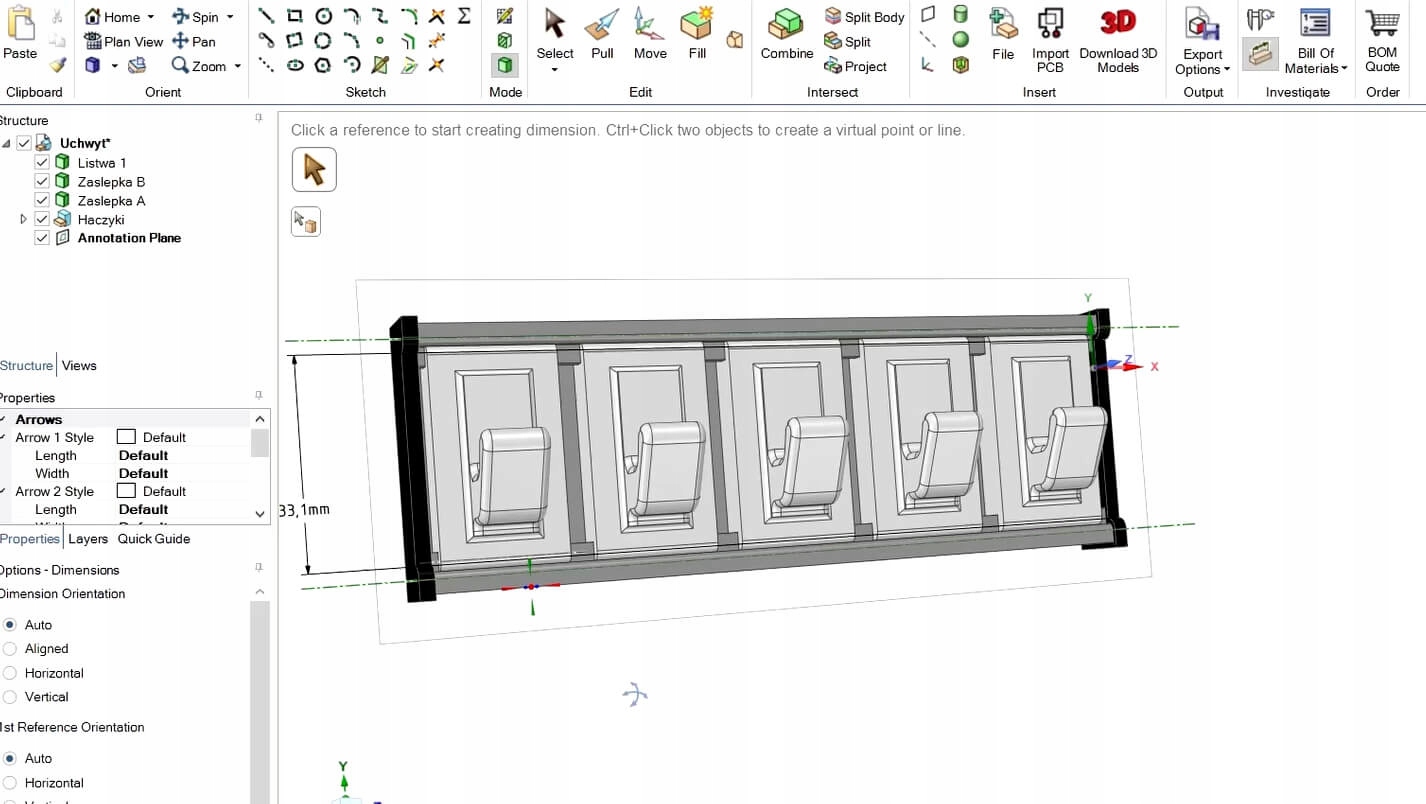Switch to Sketch mode
Image resolution: width=1426 pixels, height=804 pixels.
click(x=505, y=16)
